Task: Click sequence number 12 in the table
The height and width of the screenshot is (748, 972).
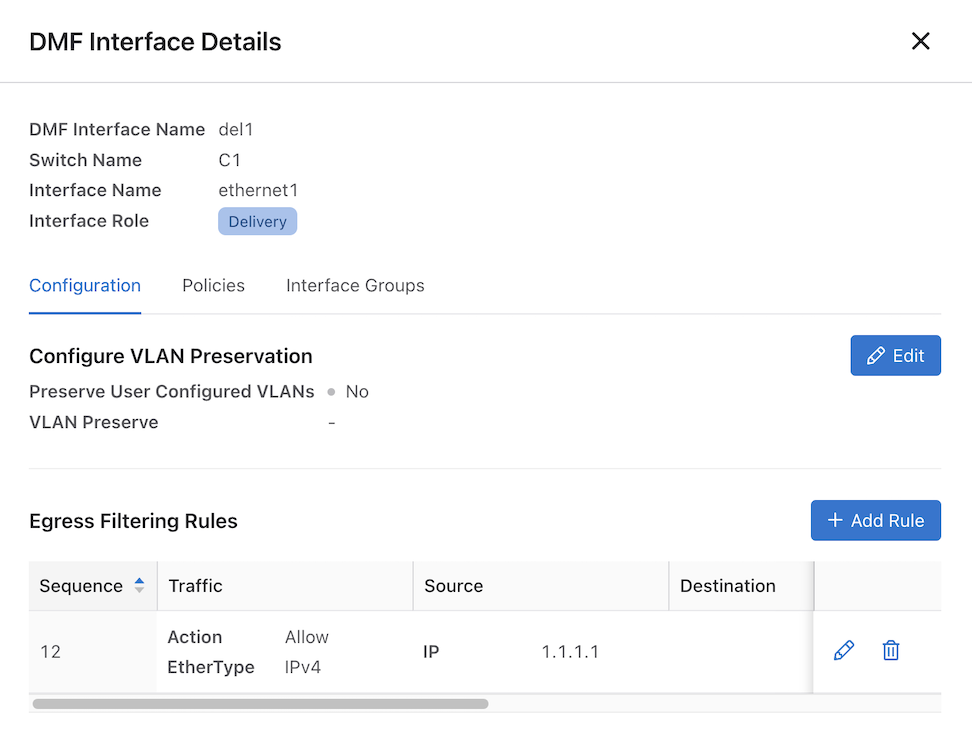Action: pyautogui.click(x=51, y=652)
